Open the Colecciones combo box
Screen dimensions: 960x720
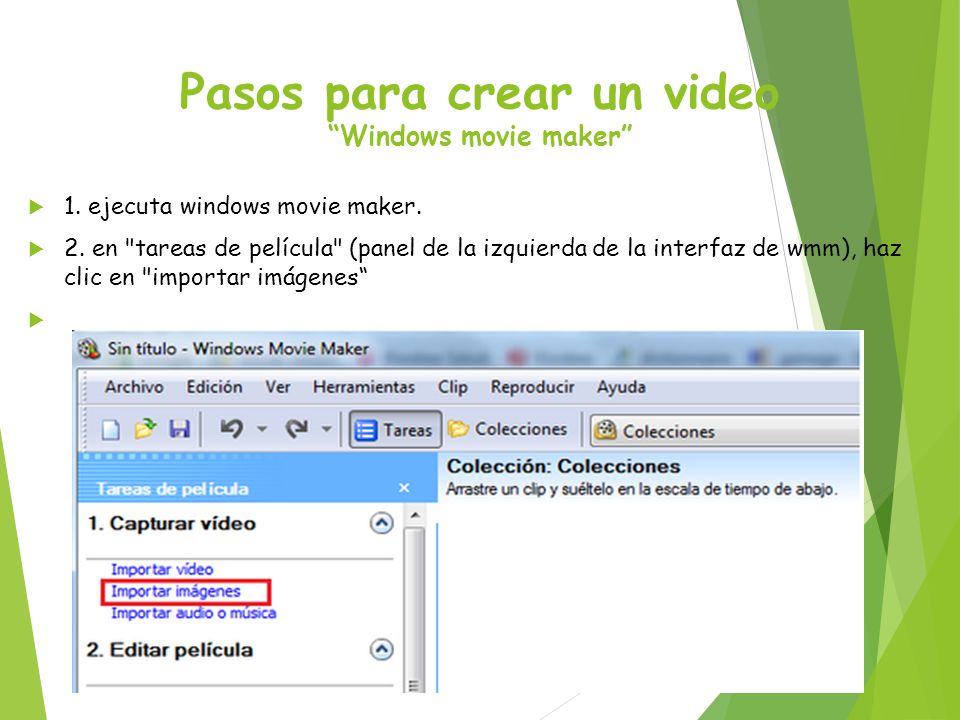[x=725, y=431]
